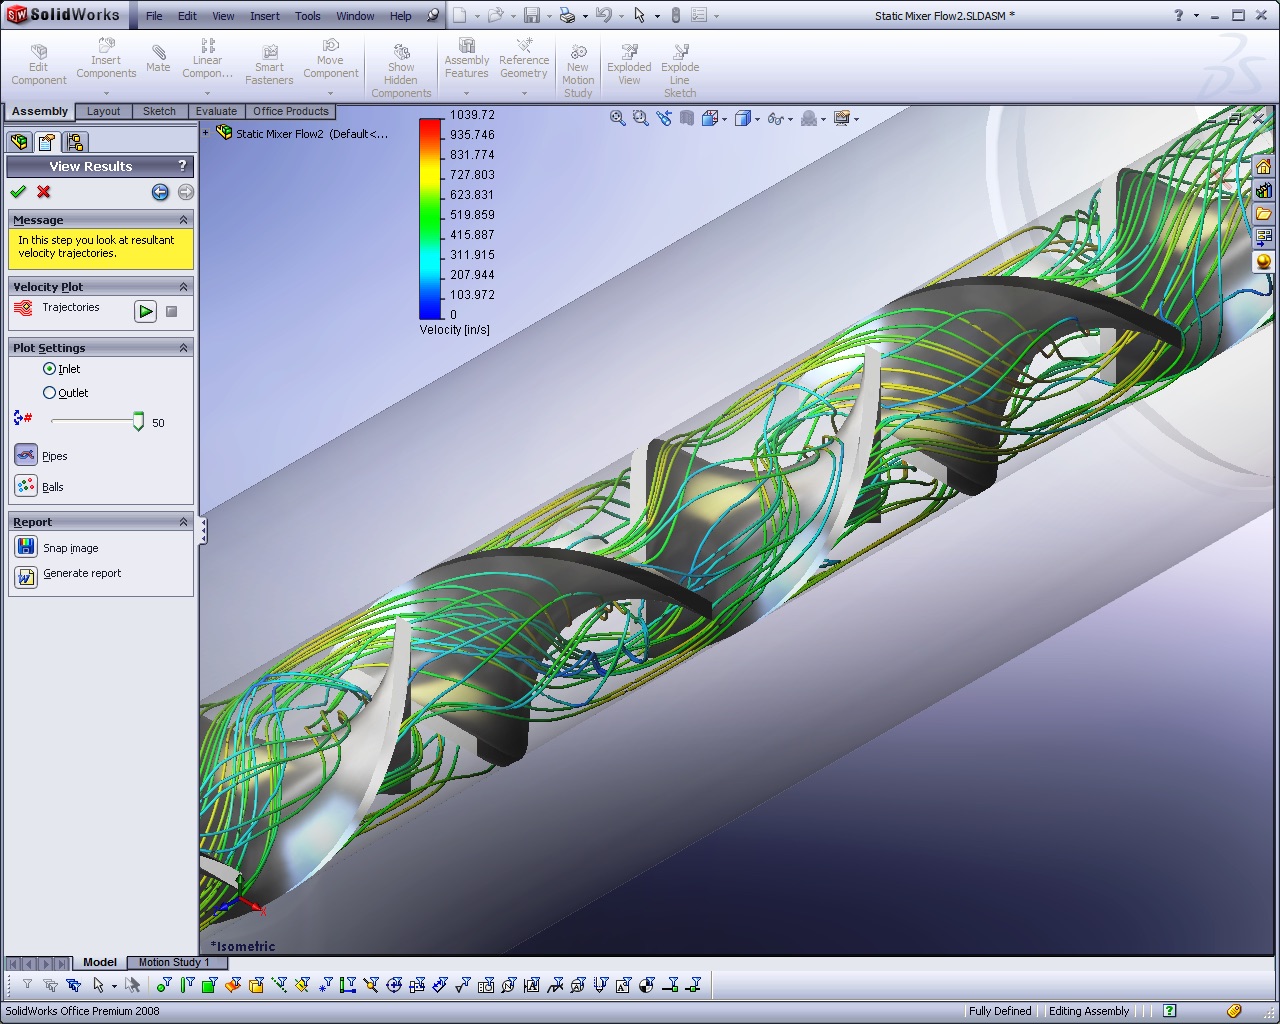
Task: Click the ConfigurationManager tab icon
Action: click(x=75, y=142)
